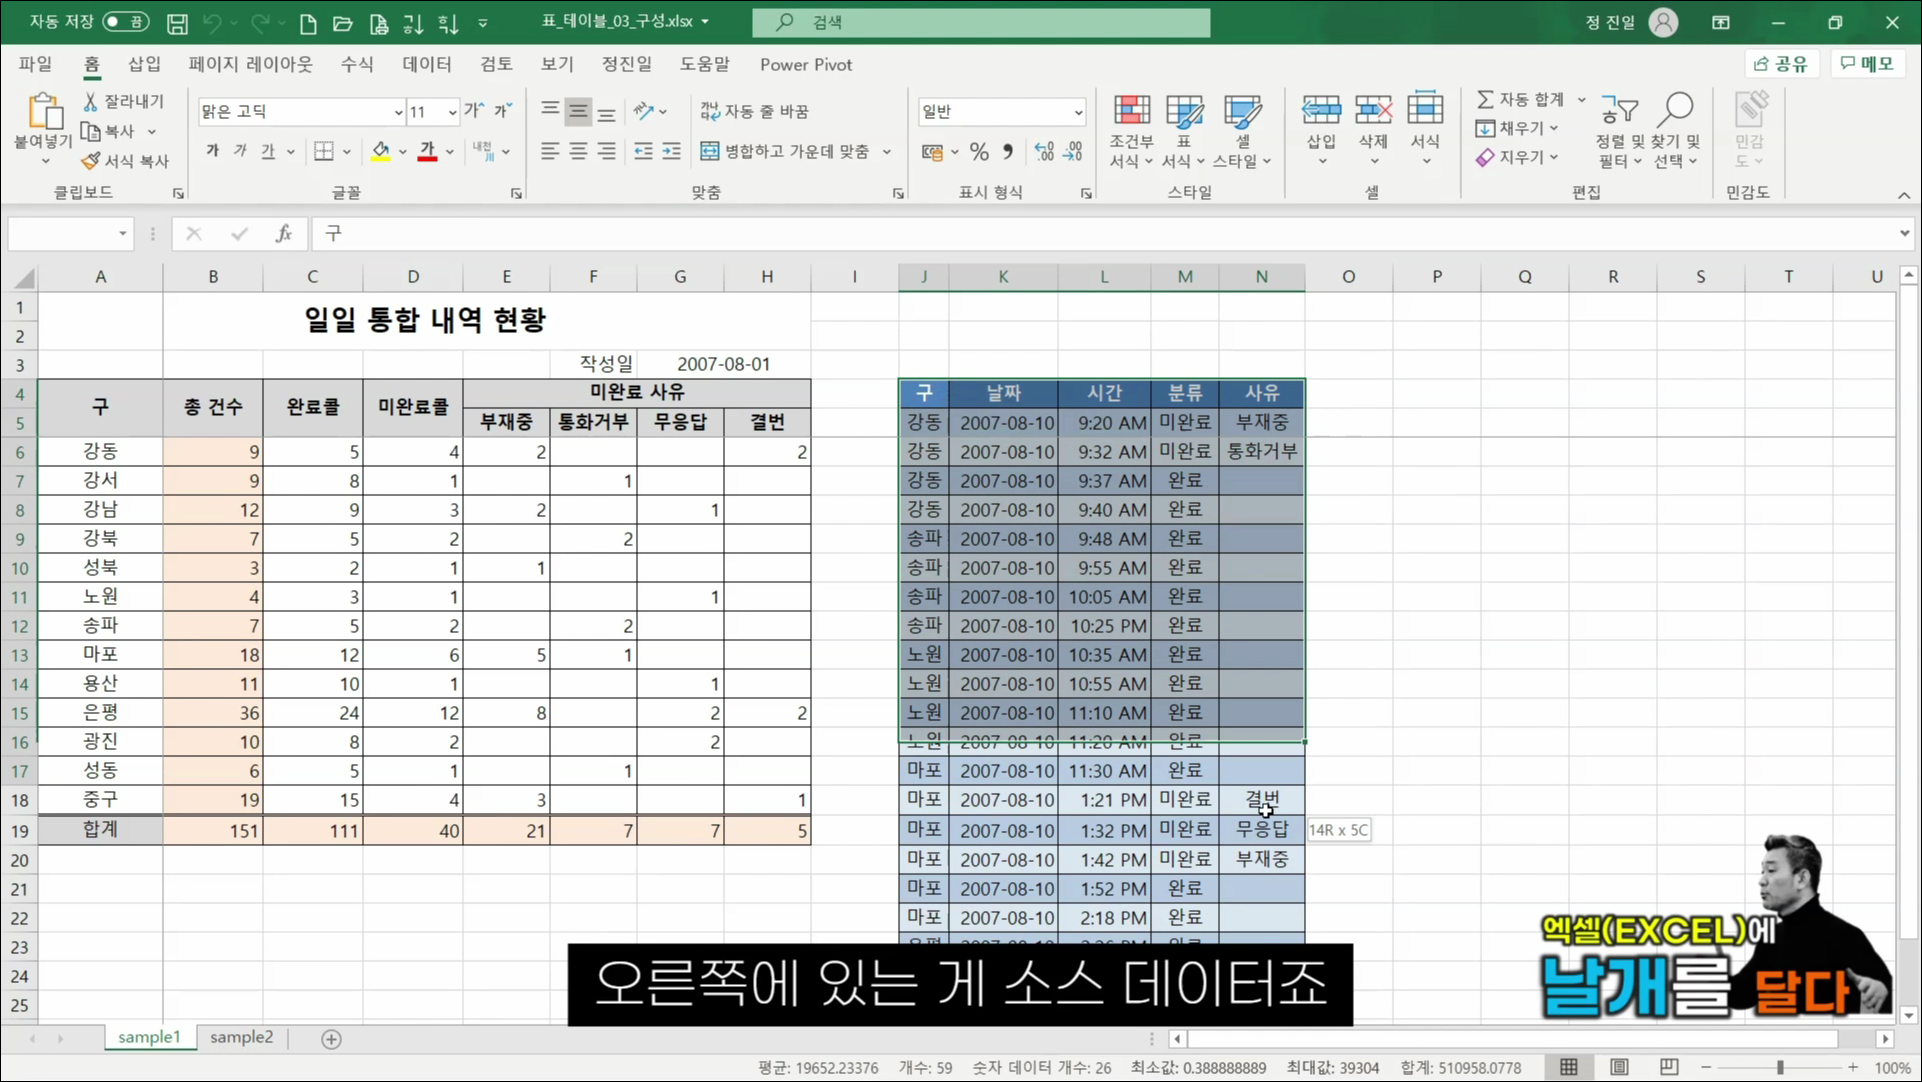Toggle 자동 줄 바꿈 (Wrap Text)
Screen dimensions: 1922x1082
[x=759, y=111]
